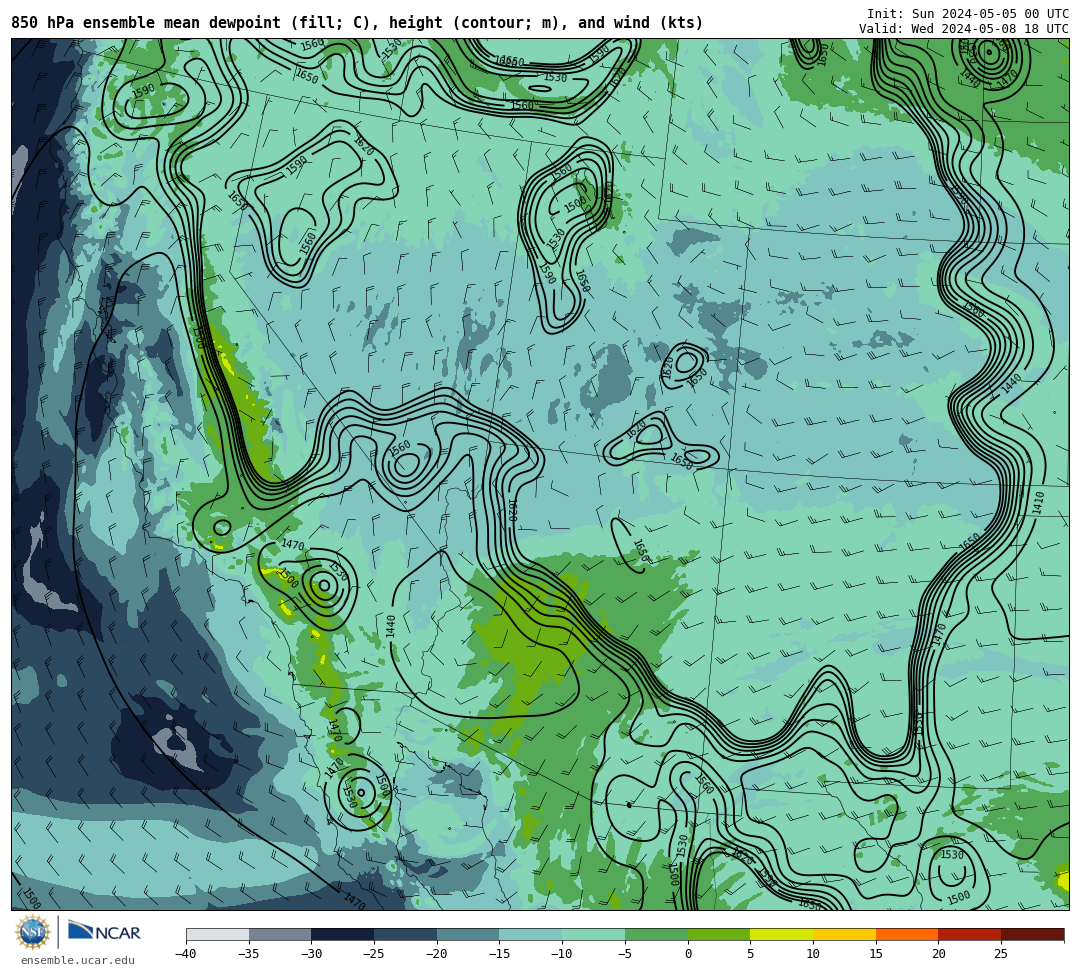Pick the yellow-green 5 to 10 colorbar segment
This screenshot has width=1080, height=973.
782,934
